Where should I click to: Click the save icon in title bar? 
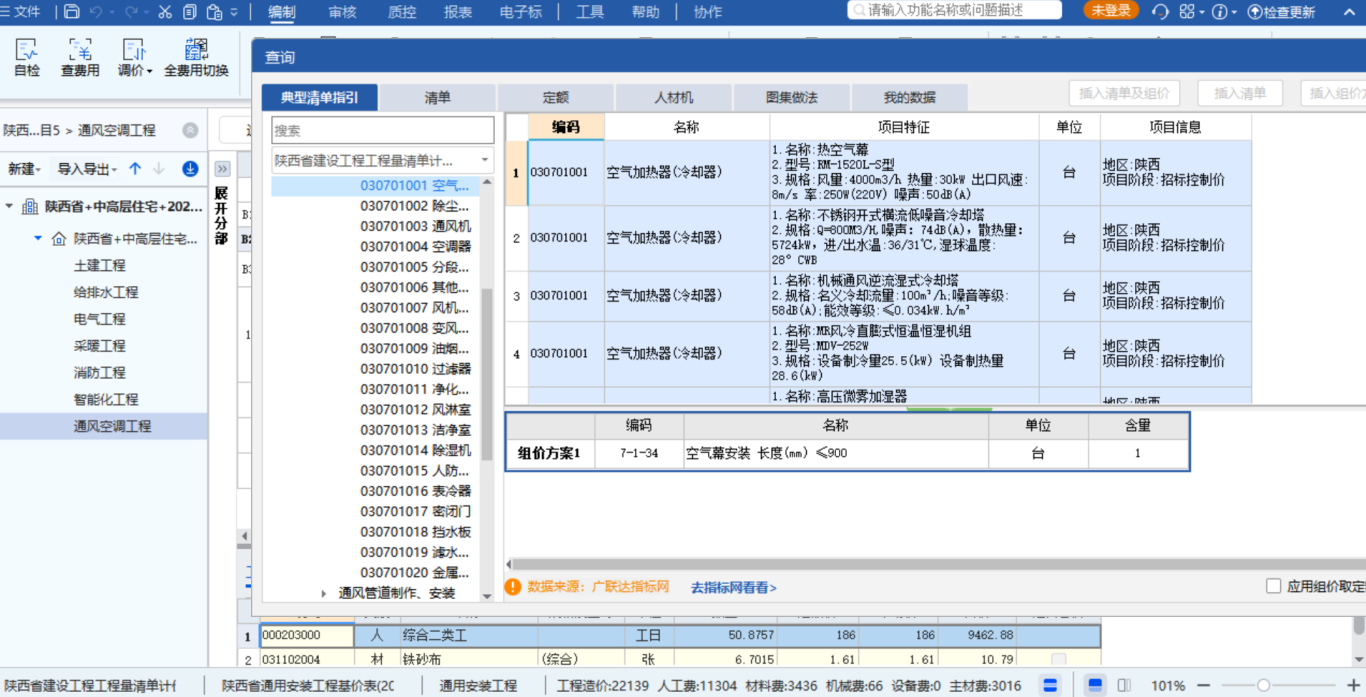[x=71, y=12]
